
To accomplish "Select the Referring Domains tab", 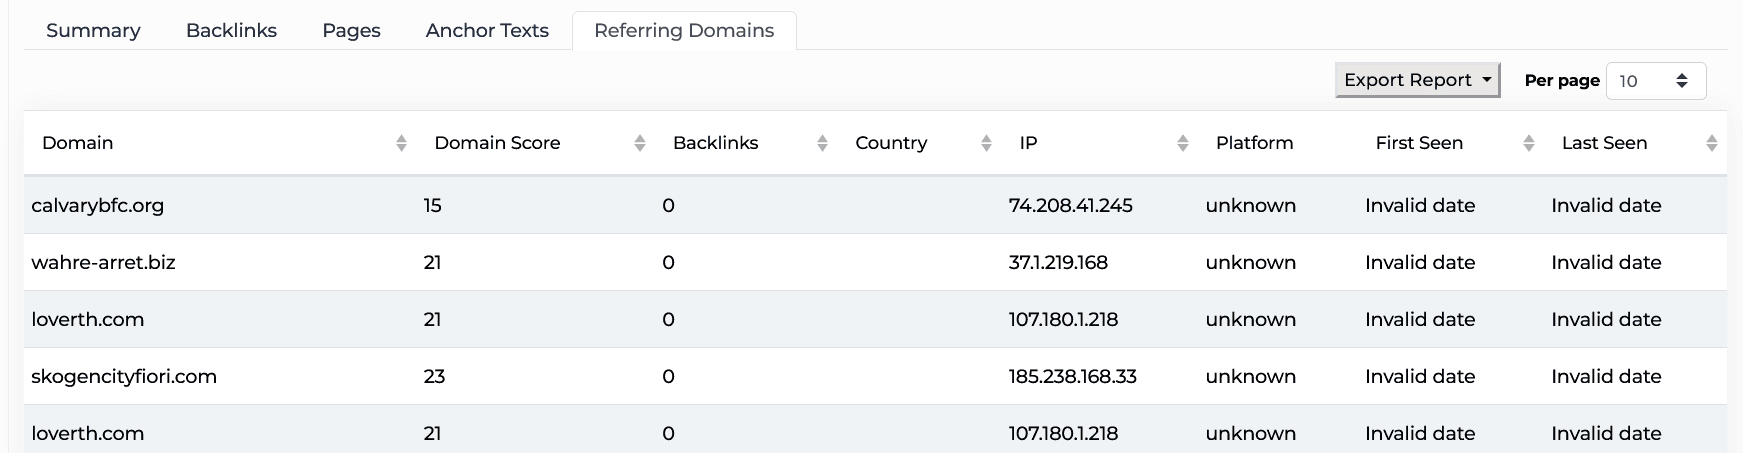I will (x=684, y=31).
